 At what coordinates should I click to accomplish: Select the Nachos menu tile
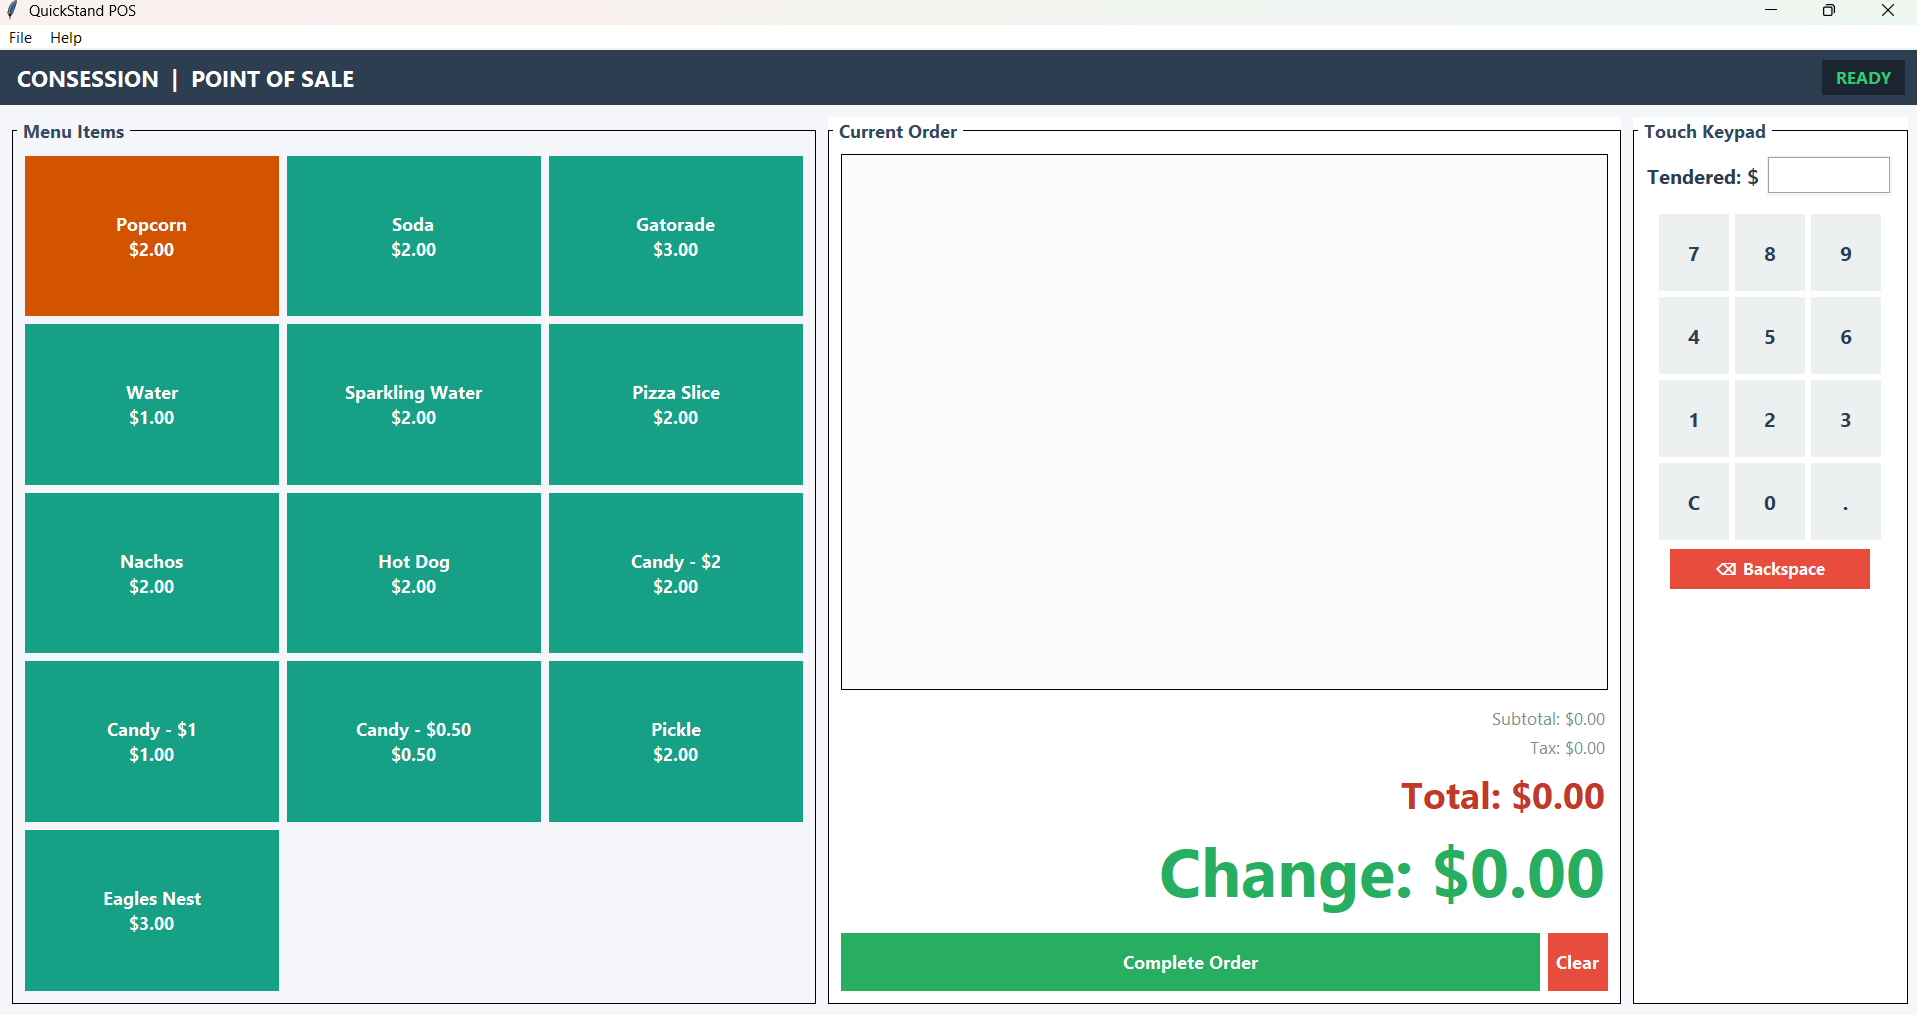click(152, 573)
